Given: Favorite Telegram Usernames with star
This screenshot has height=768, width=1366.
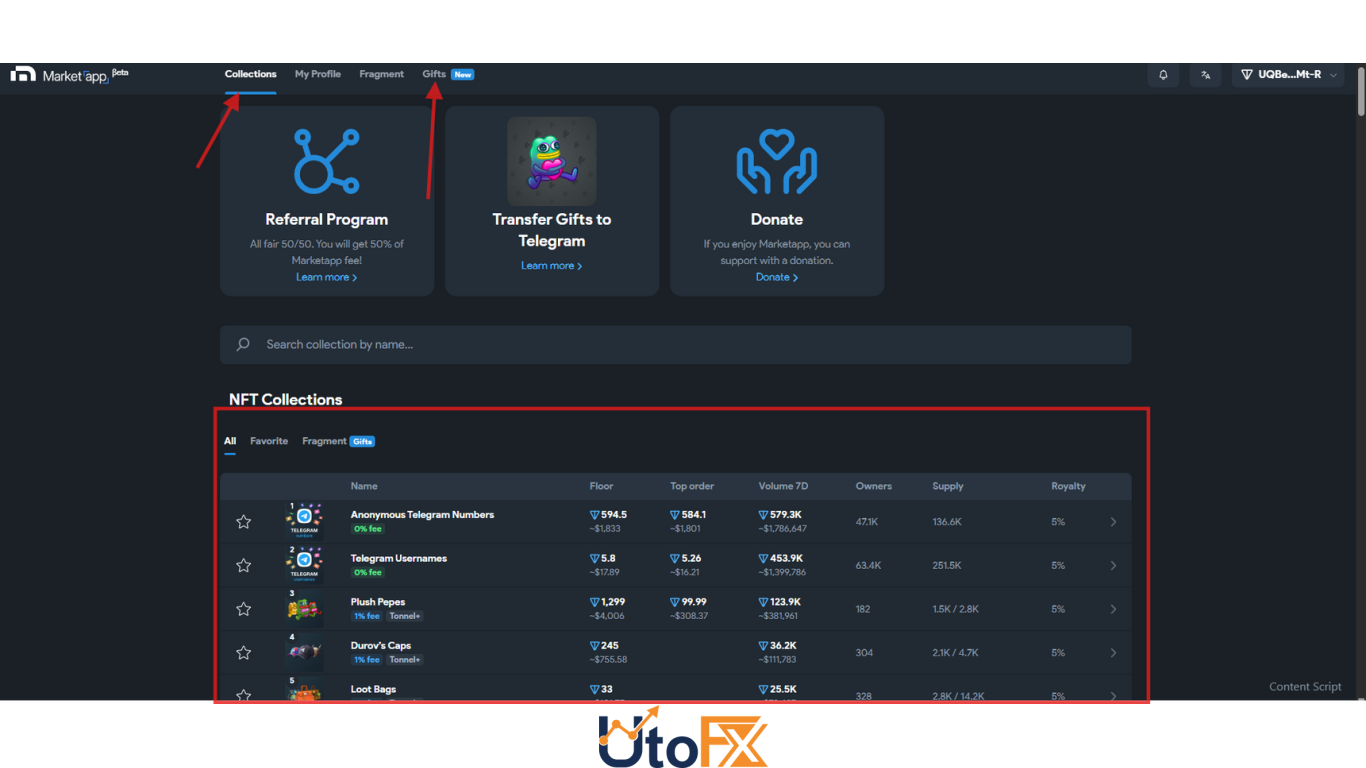Looking at the screenshot, I should (x=243, y=566).
